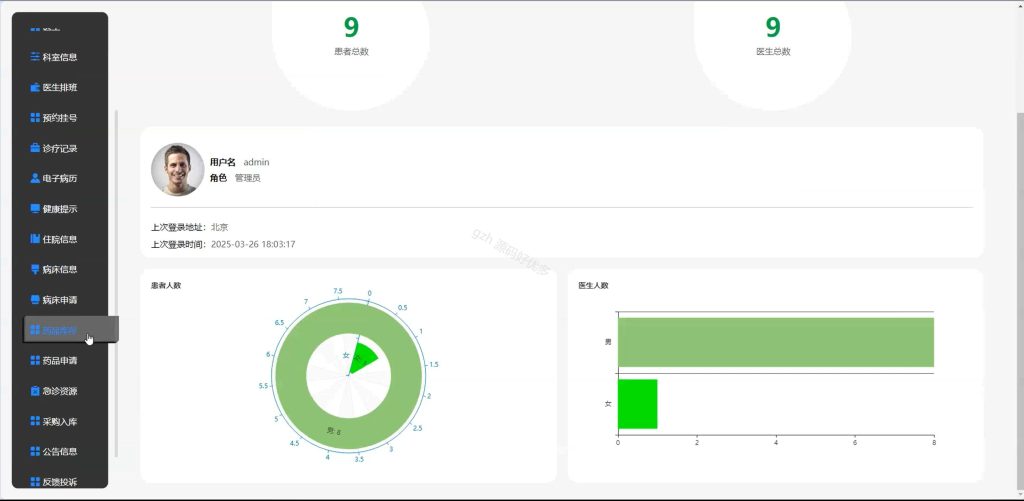Open the 病床申请 menu item

click(54, 300)
